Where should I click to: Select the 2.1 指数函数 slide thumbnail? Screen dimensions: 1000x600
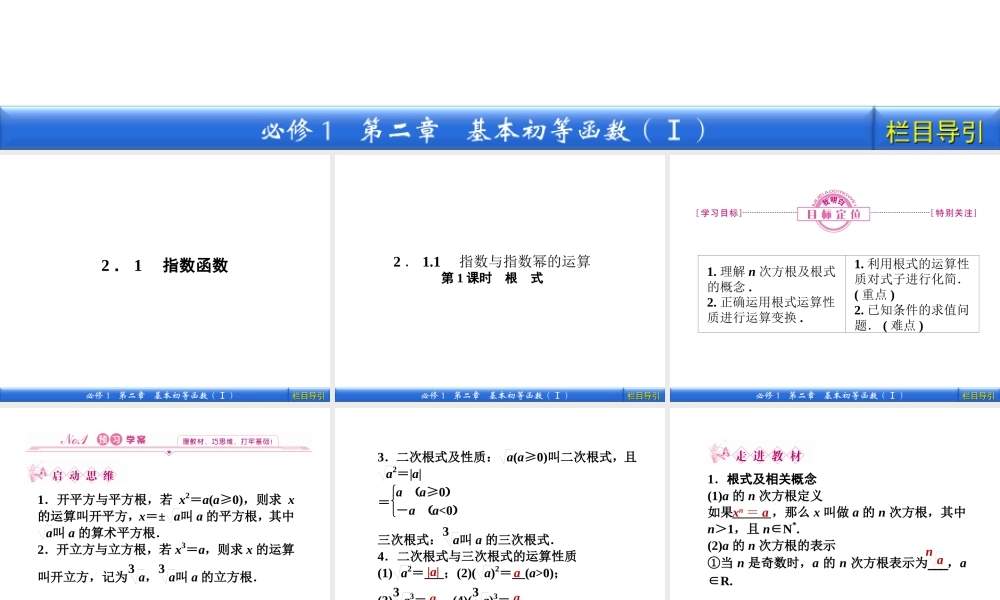click(x=165, y=265)
